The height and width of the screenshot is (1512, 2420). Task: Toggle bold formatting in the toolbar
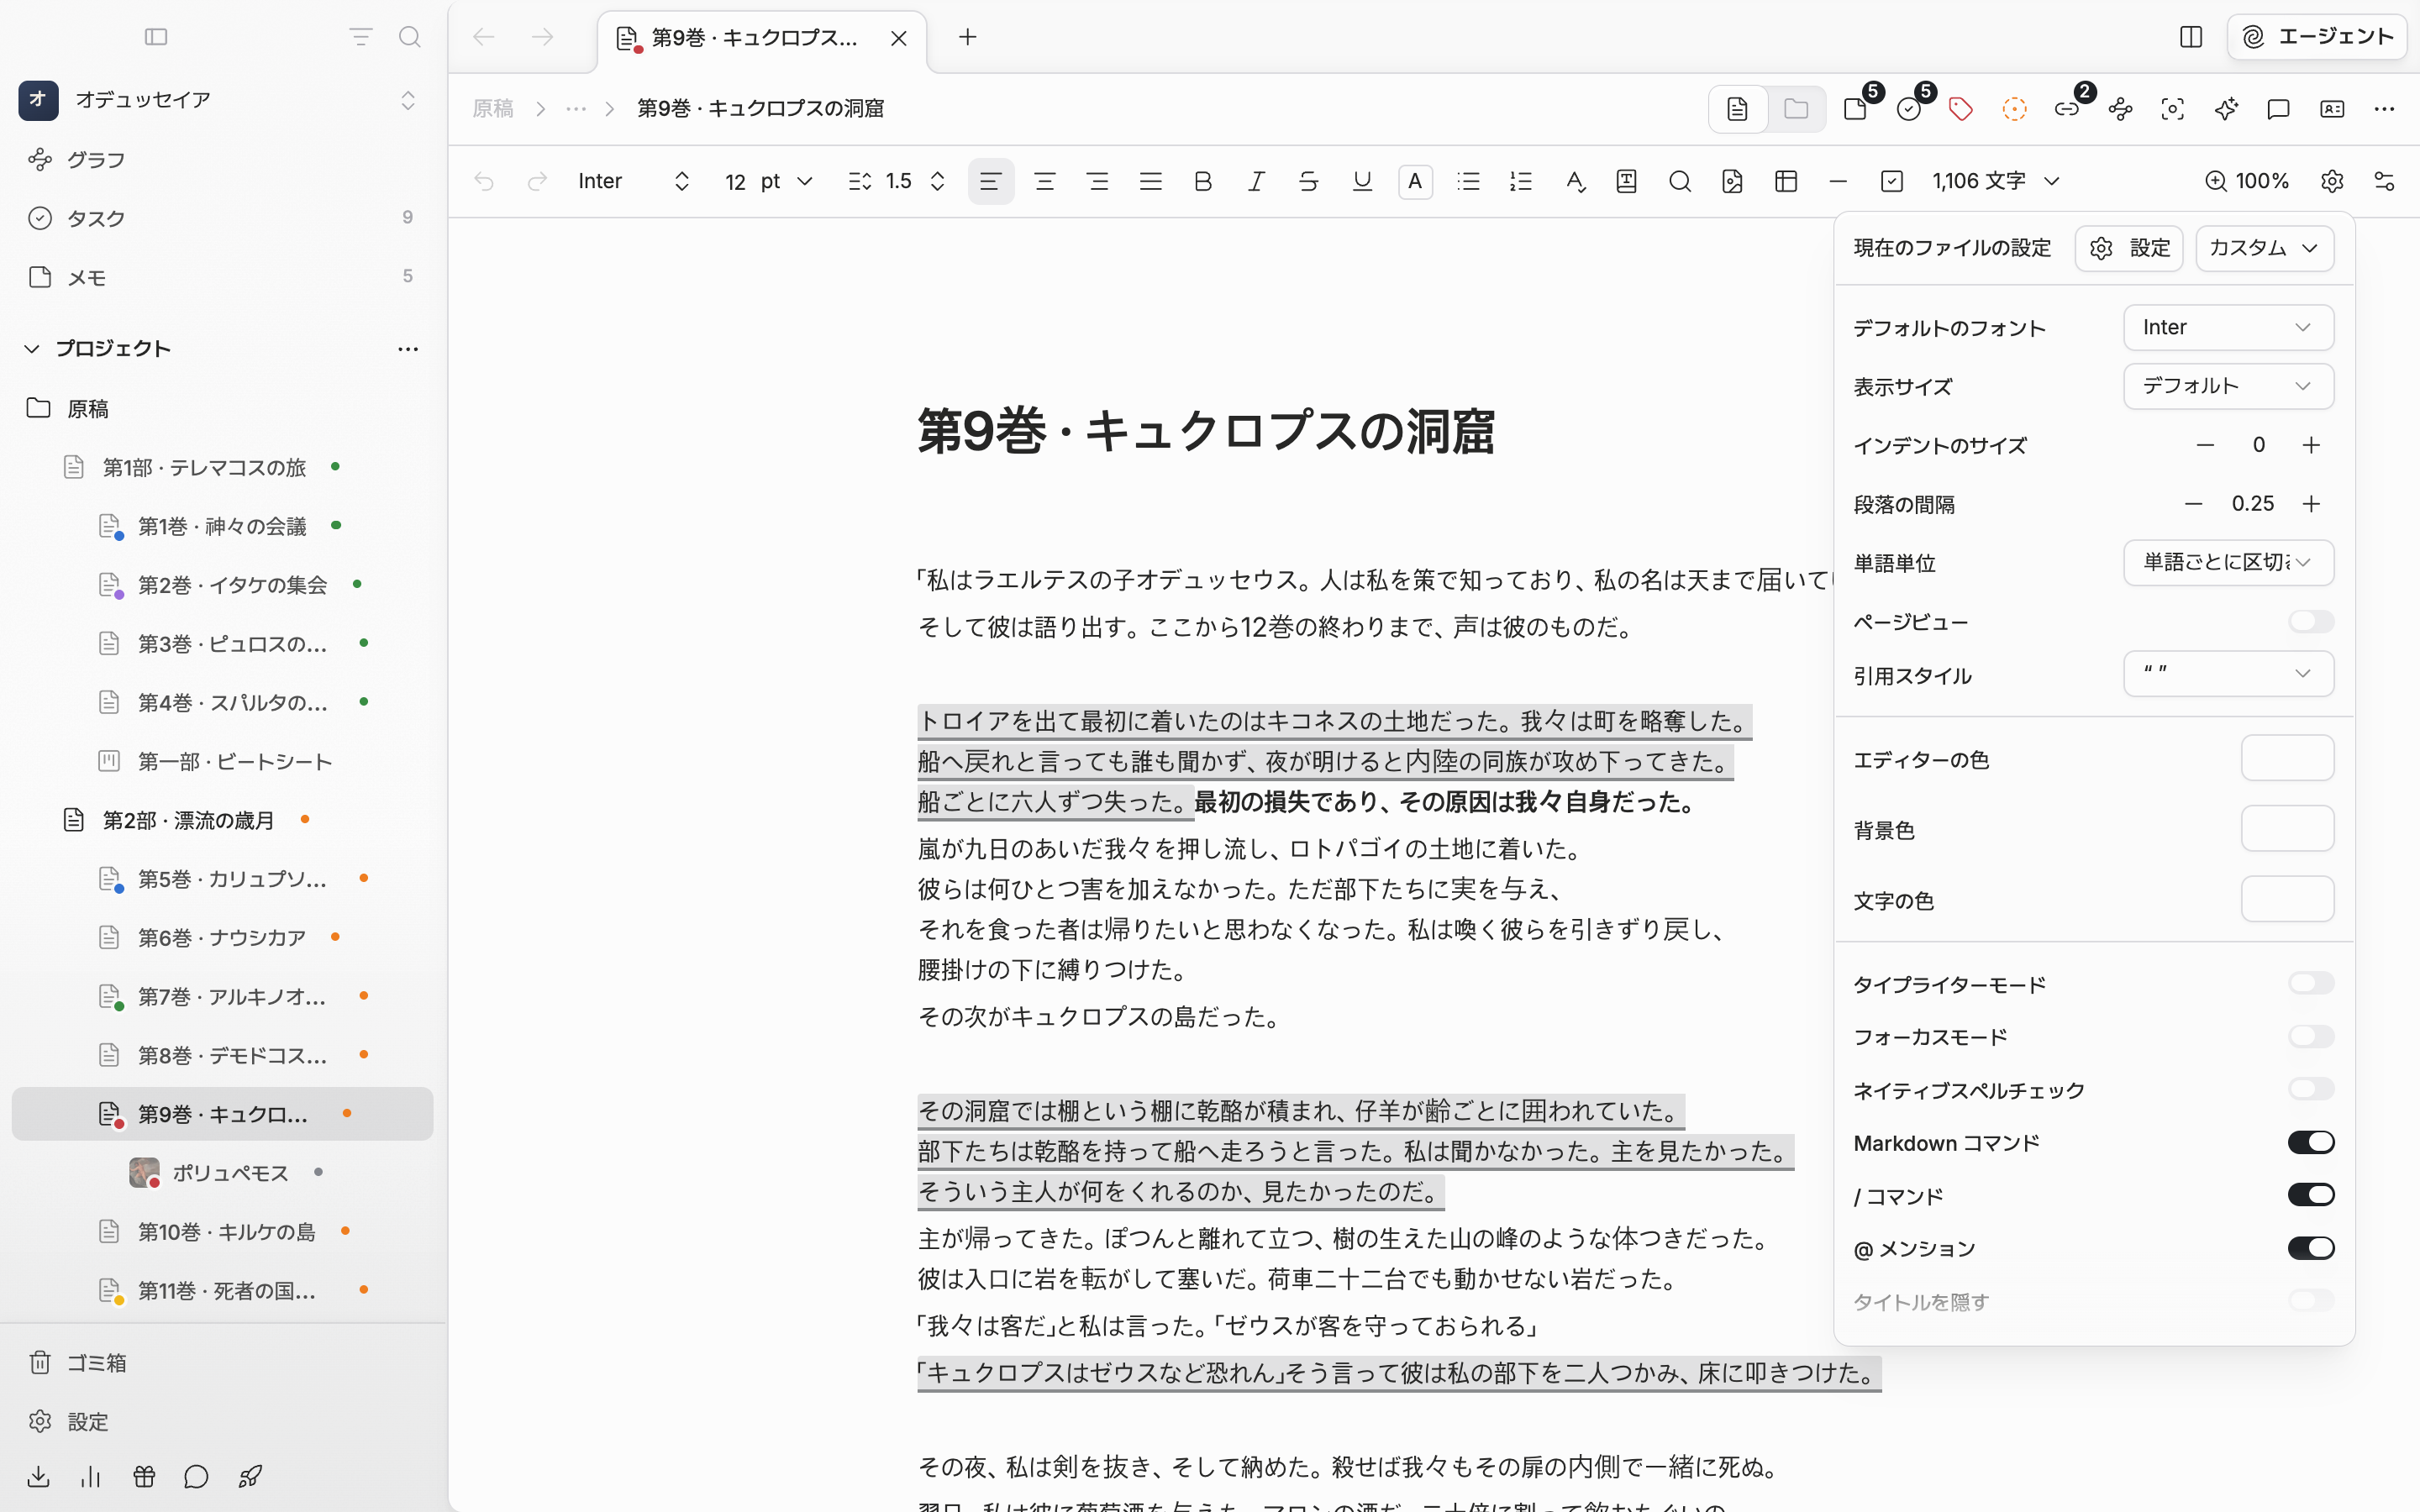point(1203,181)
